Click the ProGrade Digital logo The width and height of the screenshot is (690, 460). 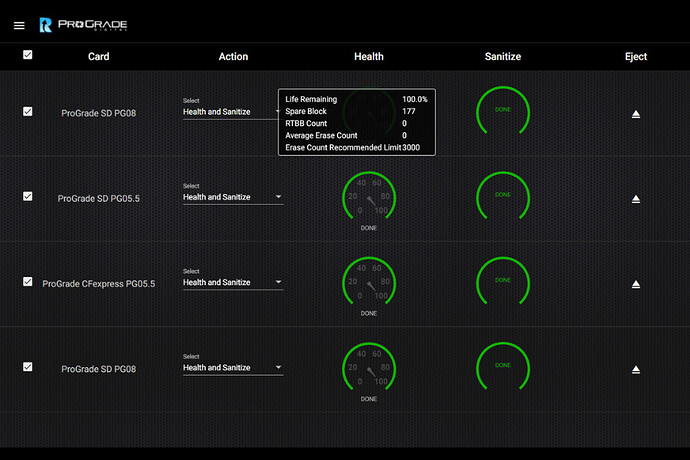pyautogui.click(x=83, y=24)
